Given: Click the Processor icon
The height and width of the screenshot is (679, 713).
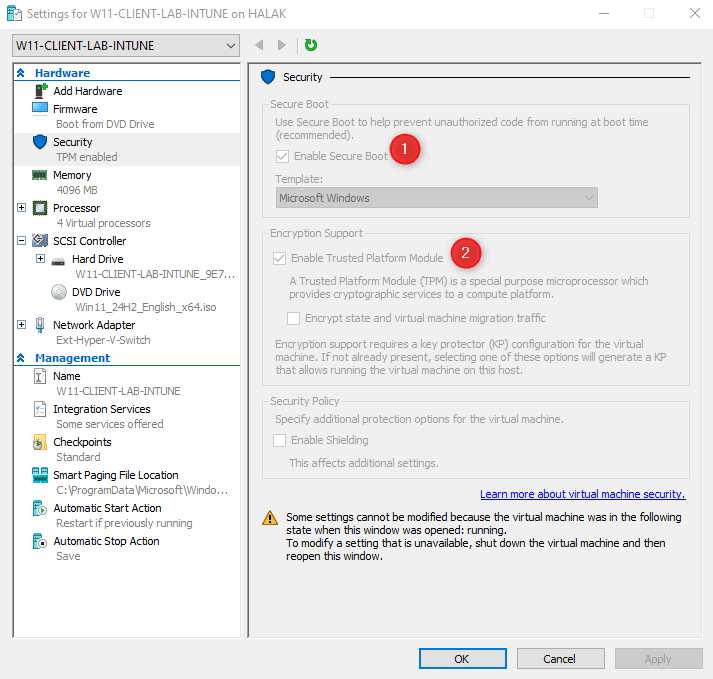Looking at the screenshot, I should tap(40, 208).
